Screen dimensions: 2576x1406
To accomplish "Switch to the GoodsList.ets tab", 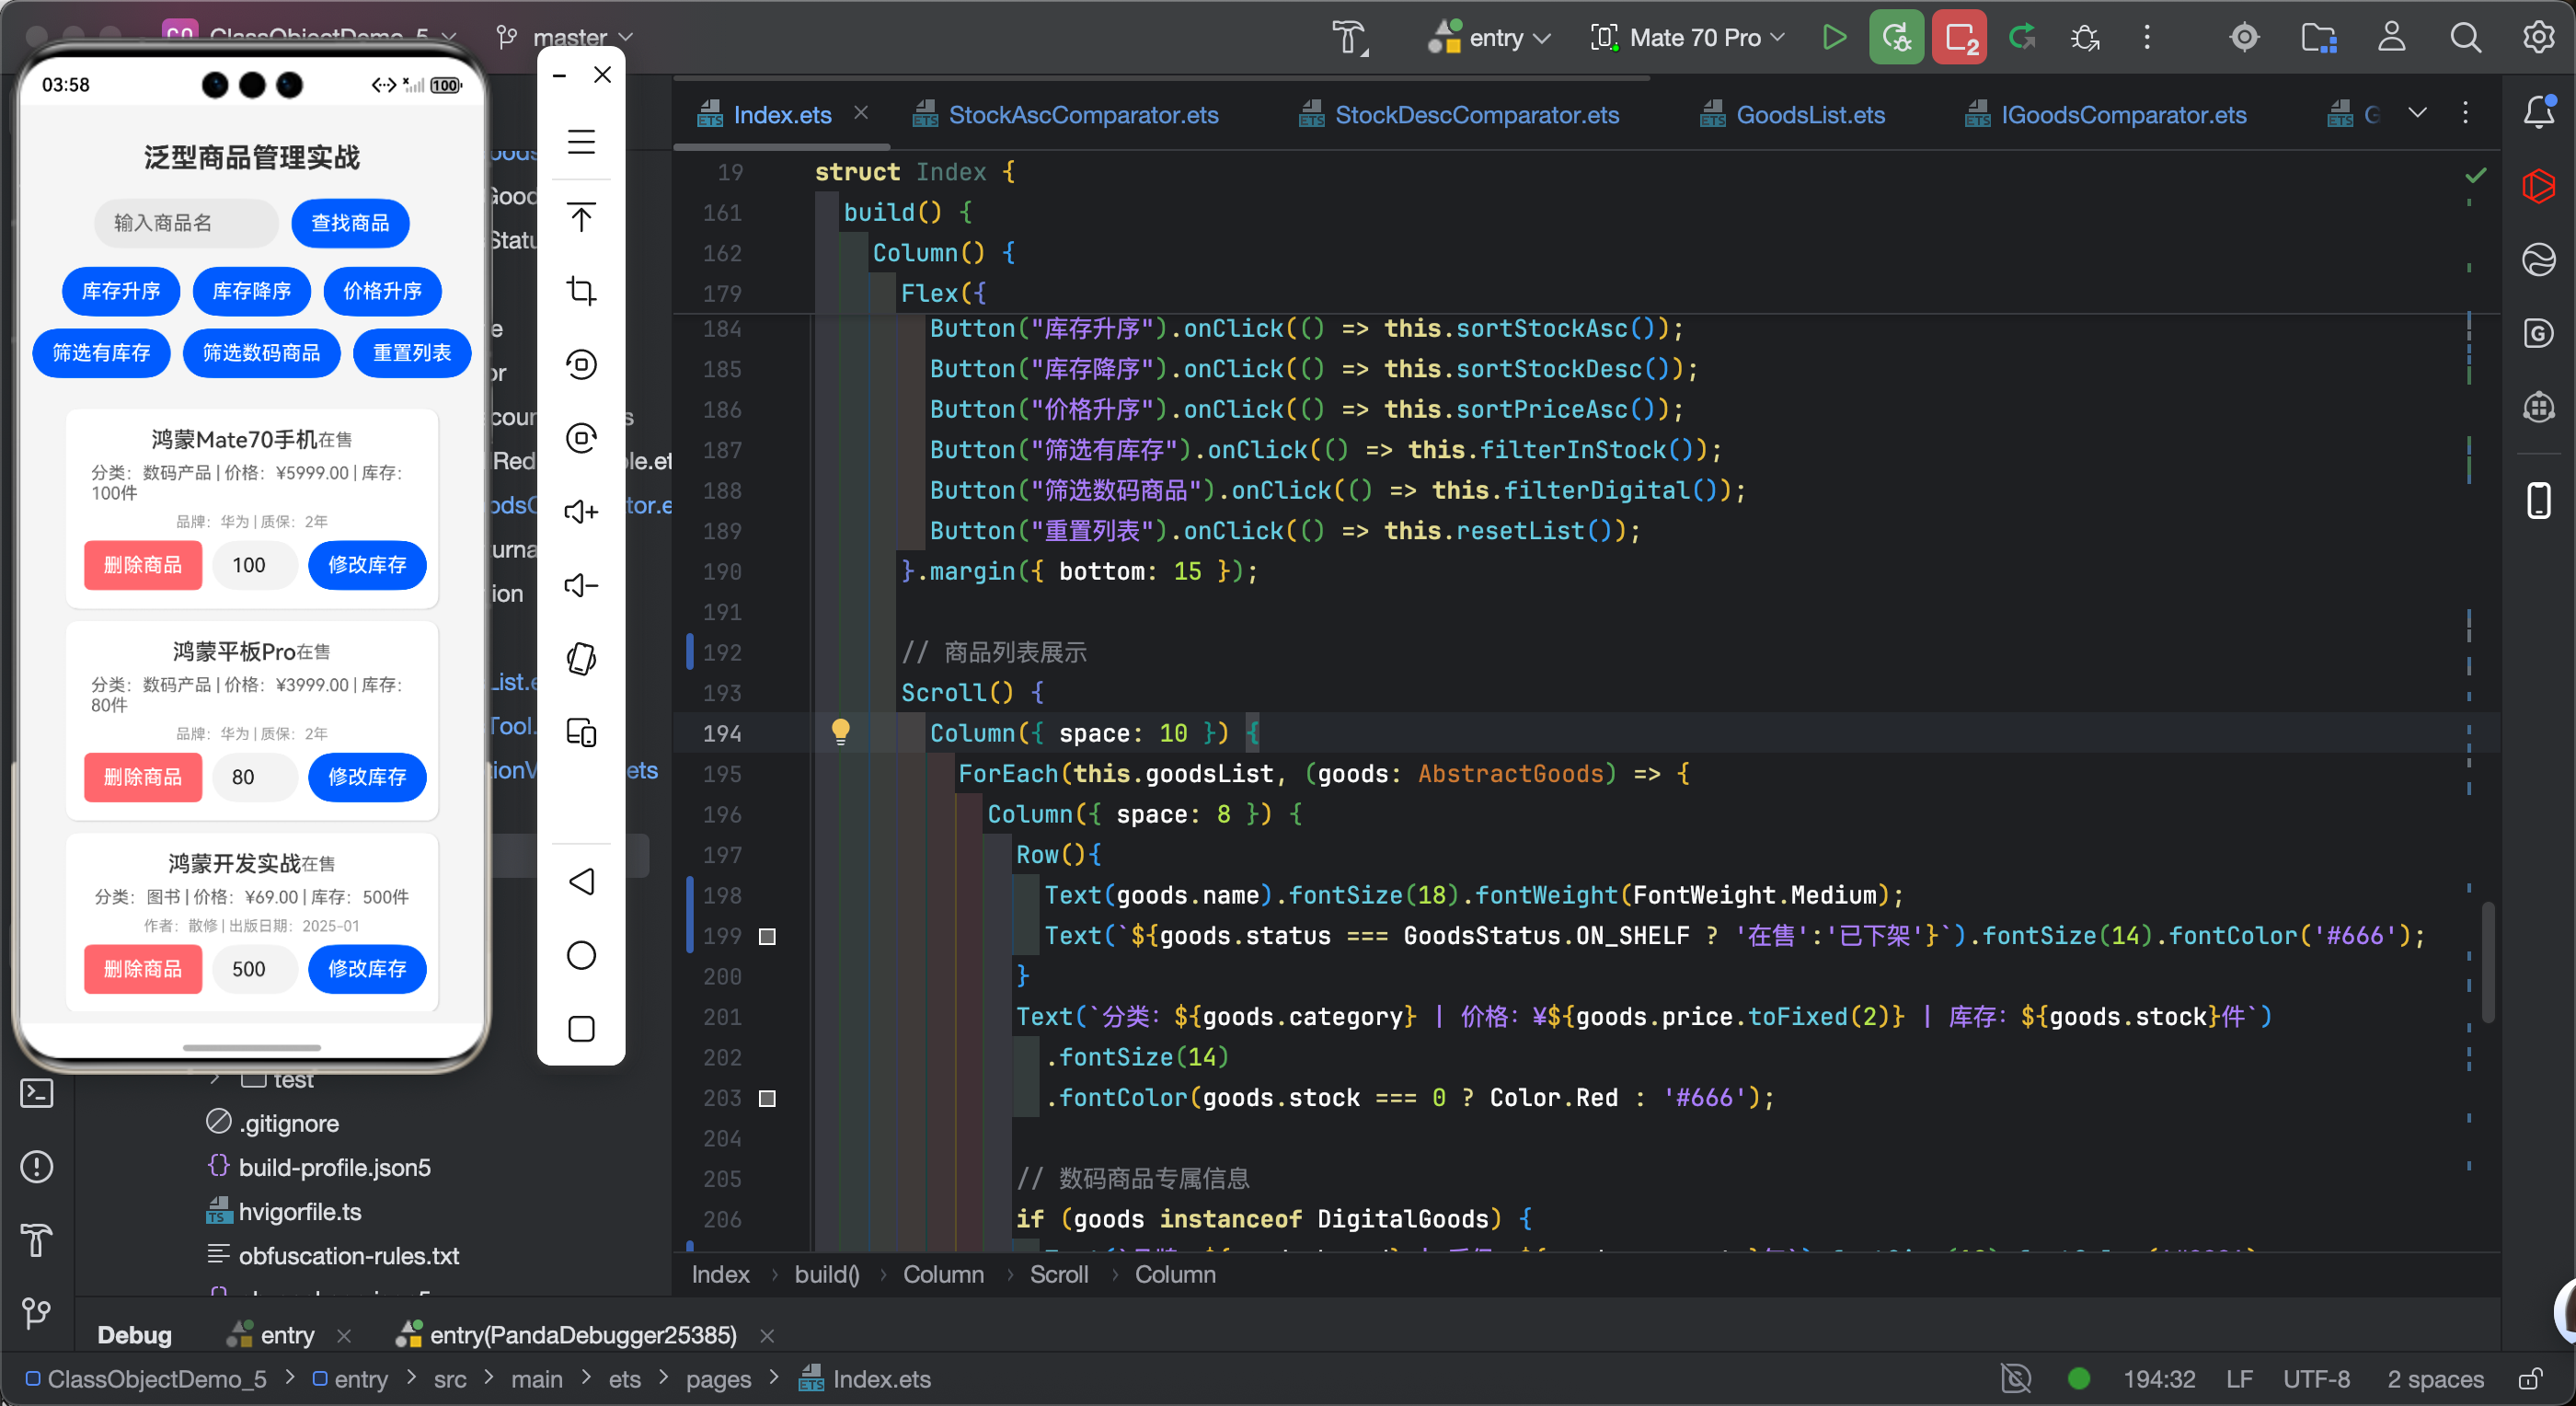I will tap(1809, 115).
